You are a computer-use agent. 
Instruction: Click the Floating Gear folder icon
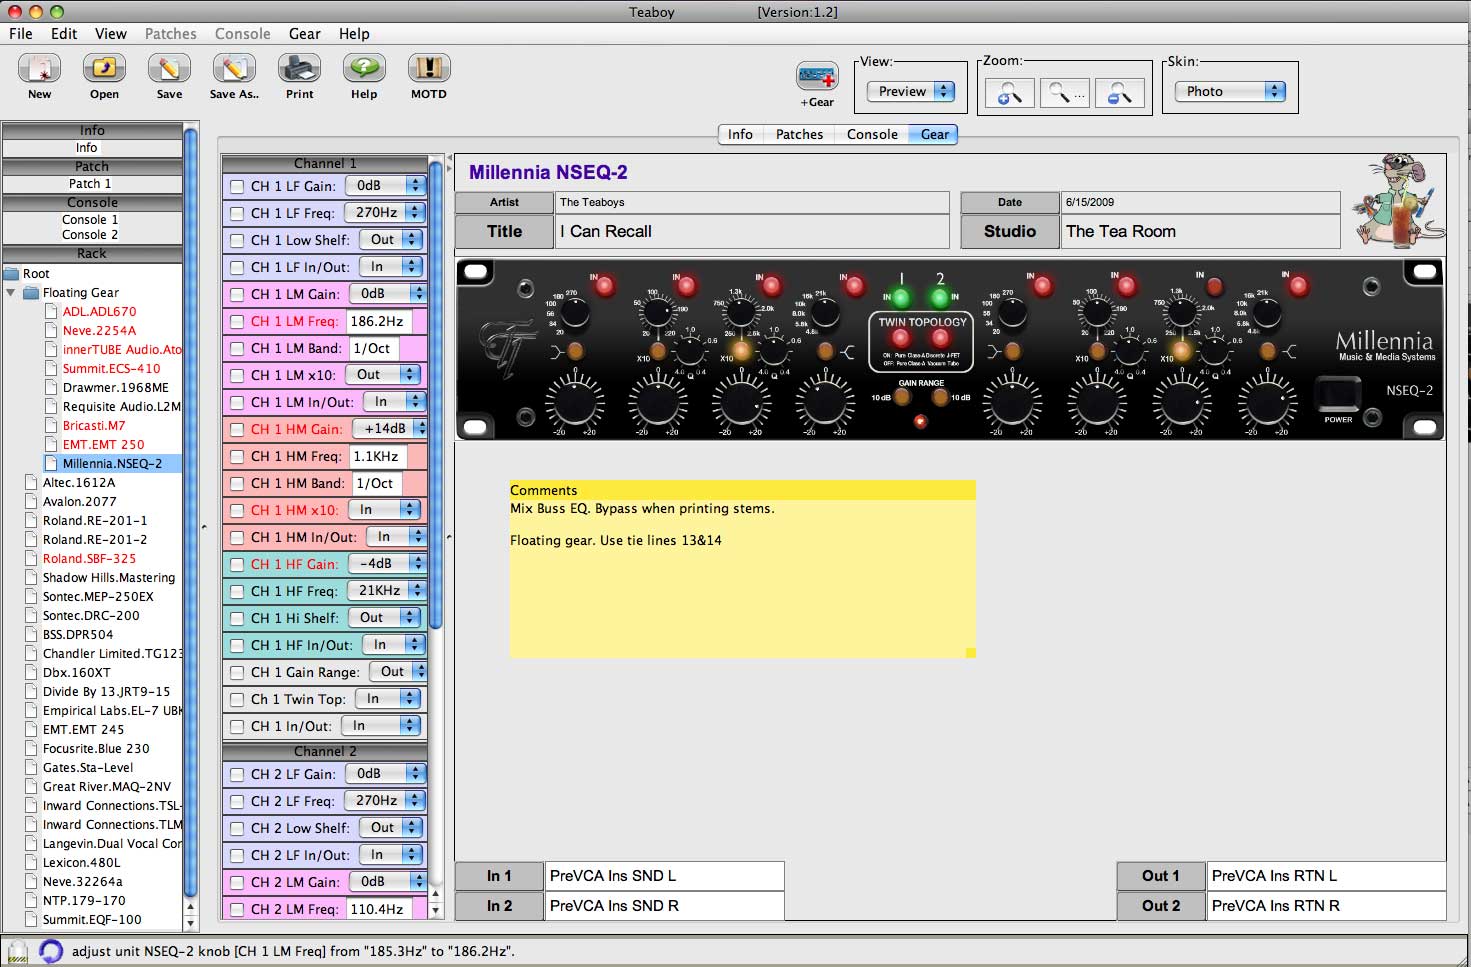click(31, 293)
